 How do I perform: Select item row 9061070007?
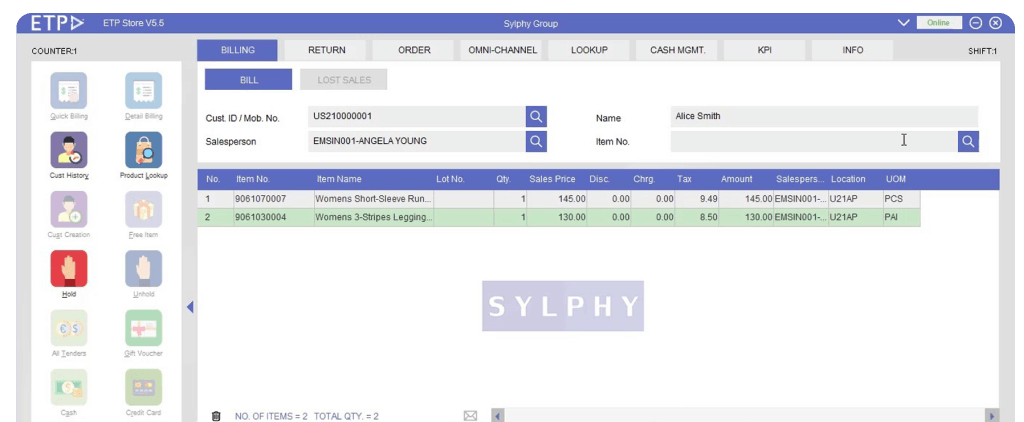(559, 199)
